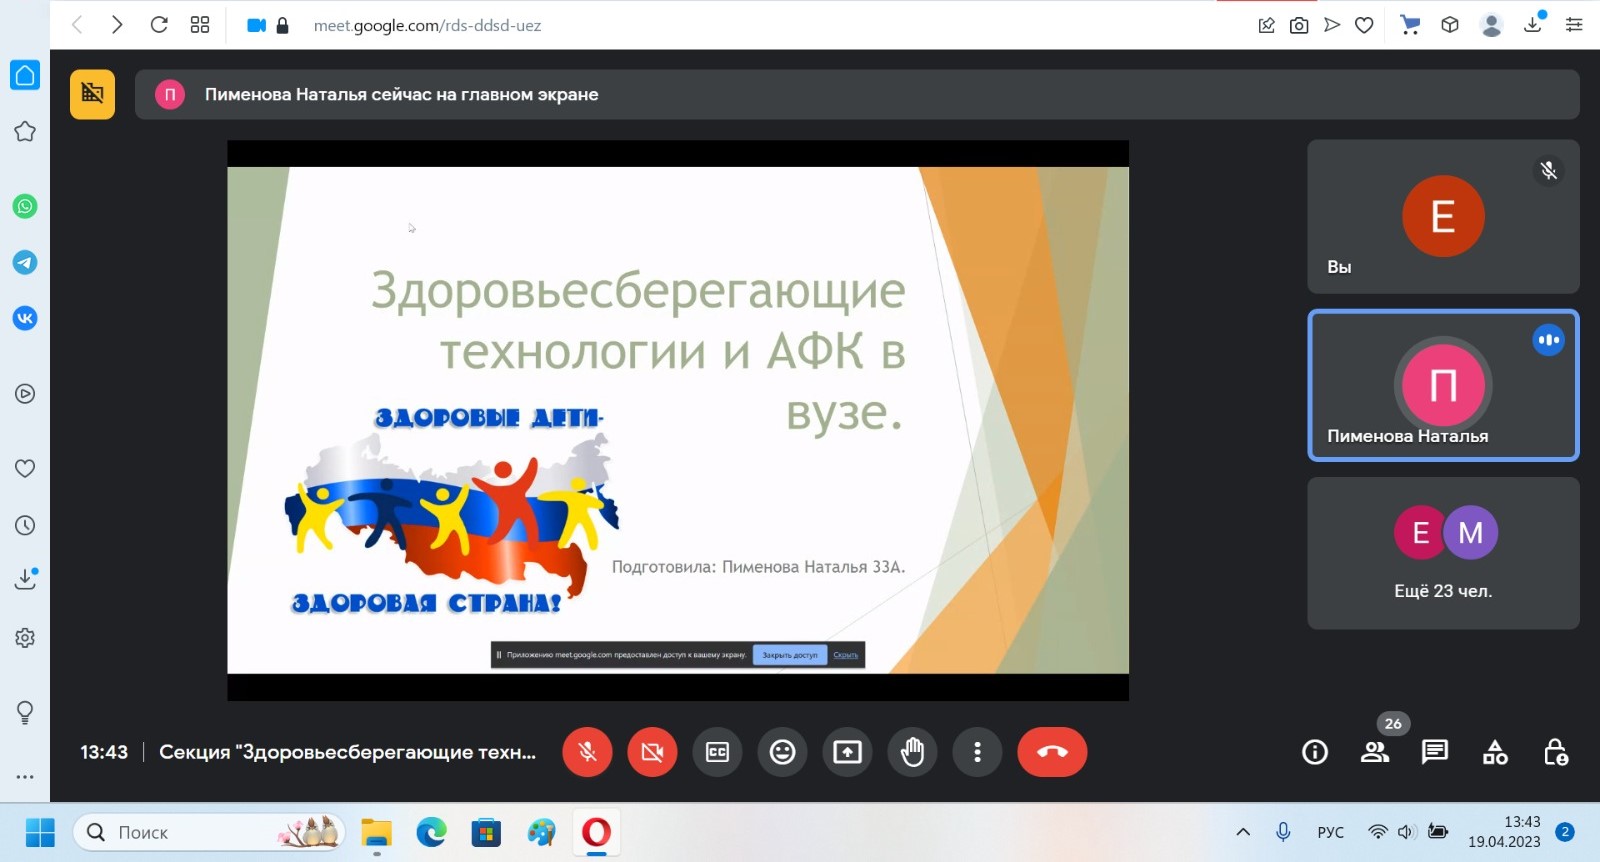This screenshot has height=862, width=1600.
Task: Open sidebar three-dot more menu
Action: [x=25, y=776]
